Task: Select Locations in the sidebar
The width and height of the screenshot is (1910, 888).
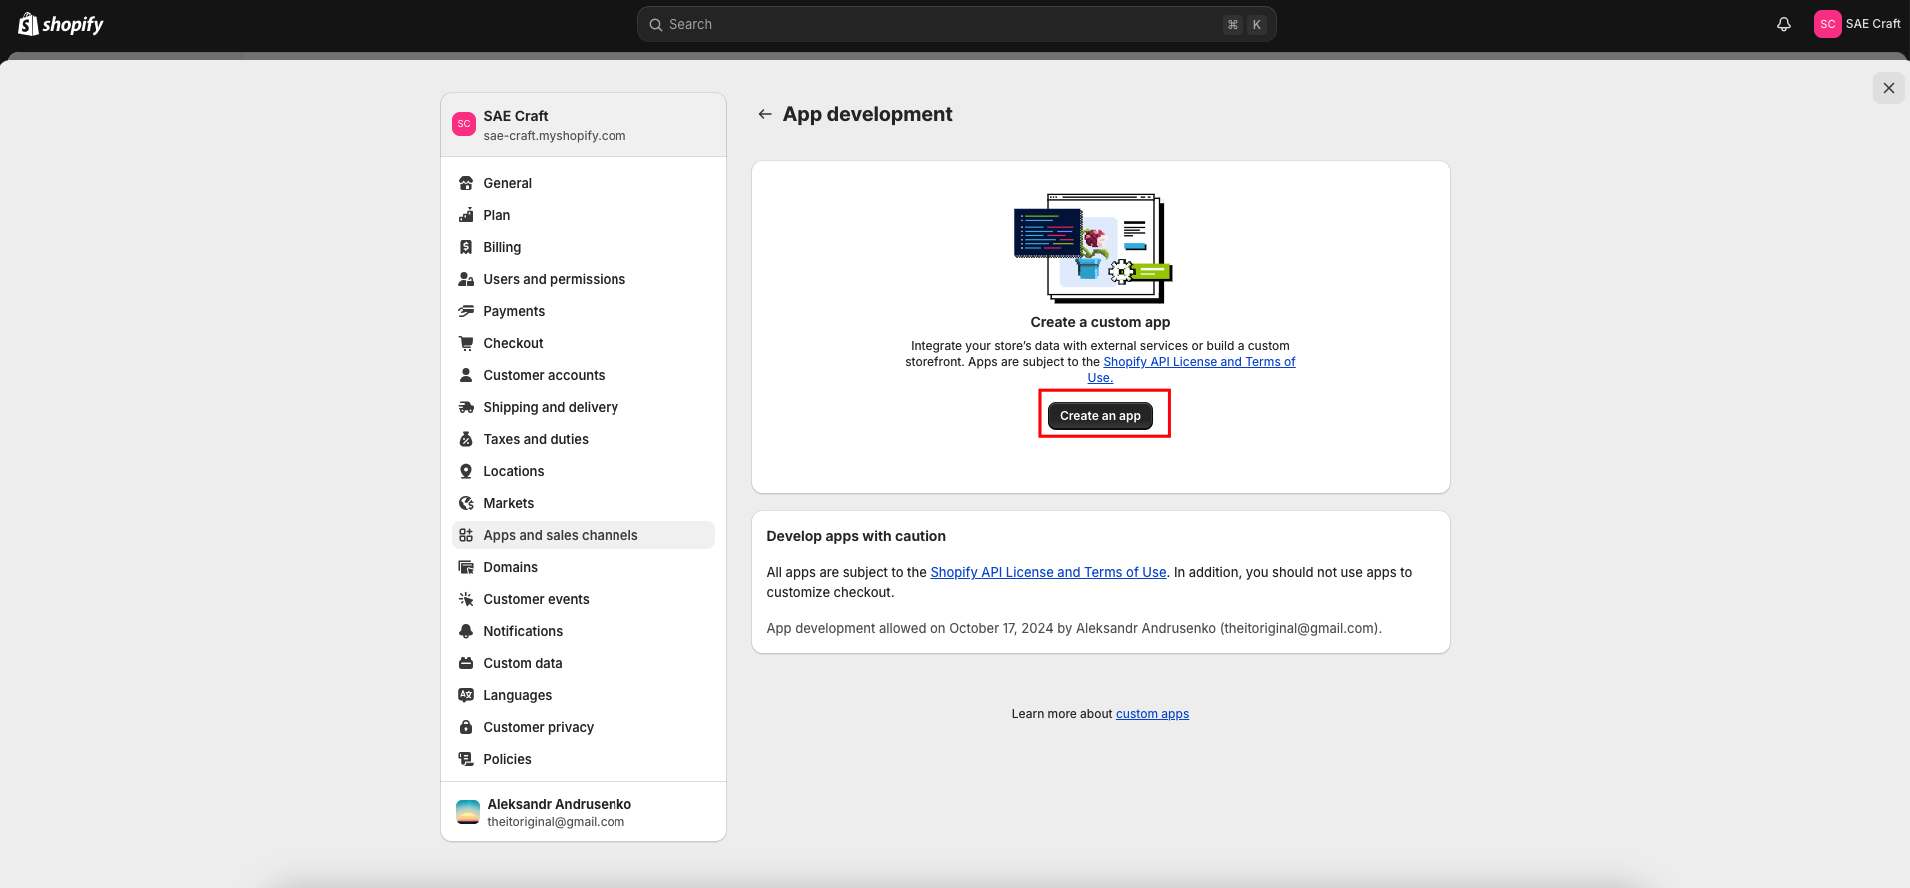Action: click(583, 471)
